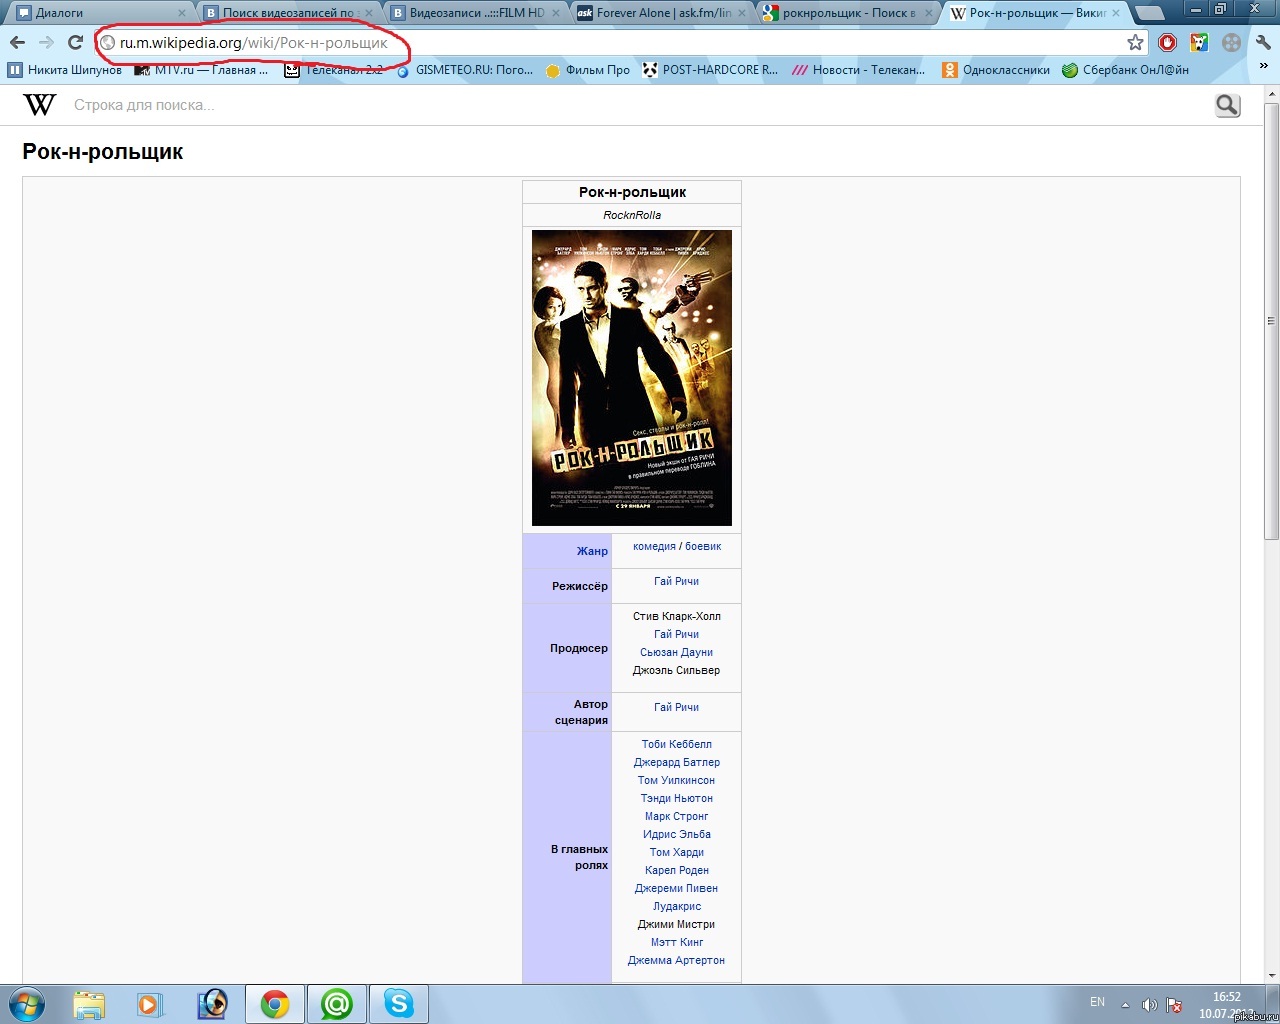
Task: Open the Wikipedia W logo home link
Action: click(40, 105)
